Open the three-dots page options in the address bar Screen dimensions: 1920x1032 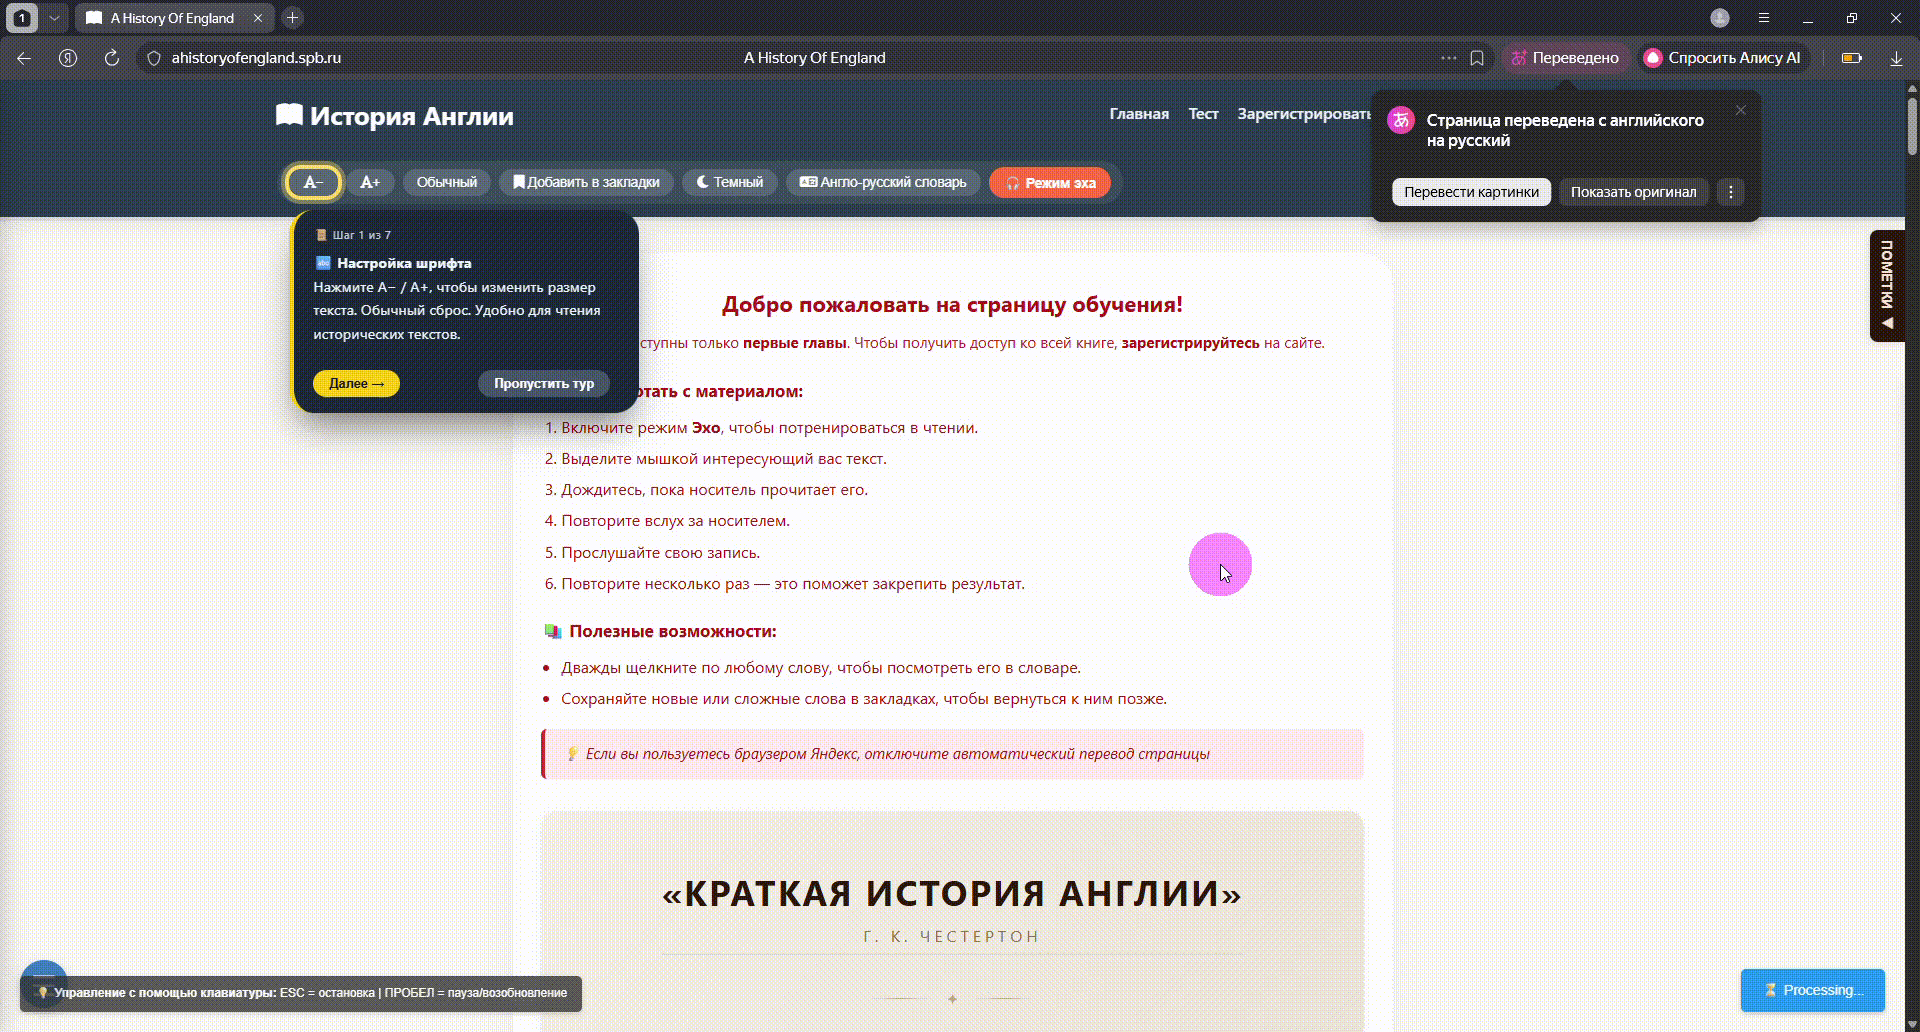click(1448, 58)
